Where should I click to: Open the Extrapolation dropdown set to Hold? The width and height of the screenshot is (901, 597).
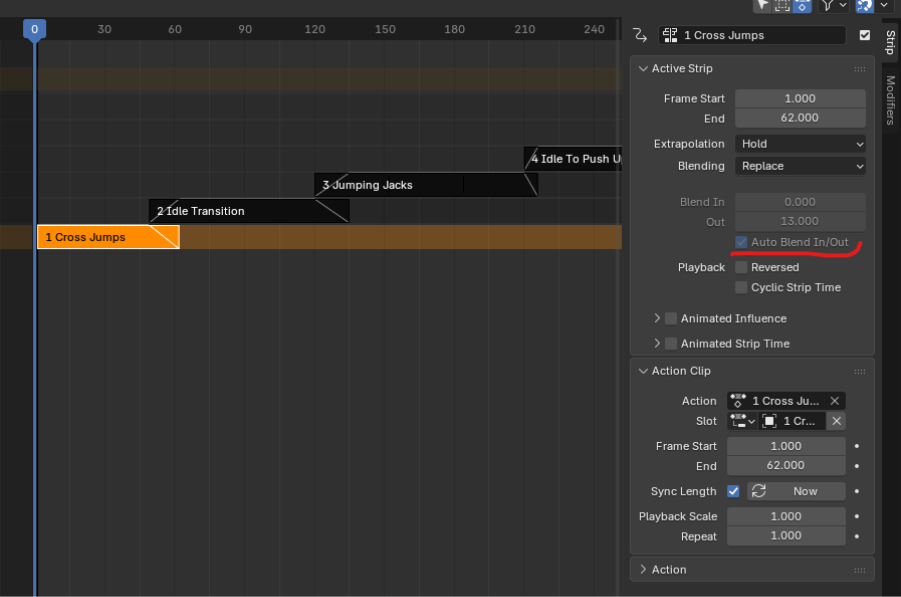[x=800, y=144]
